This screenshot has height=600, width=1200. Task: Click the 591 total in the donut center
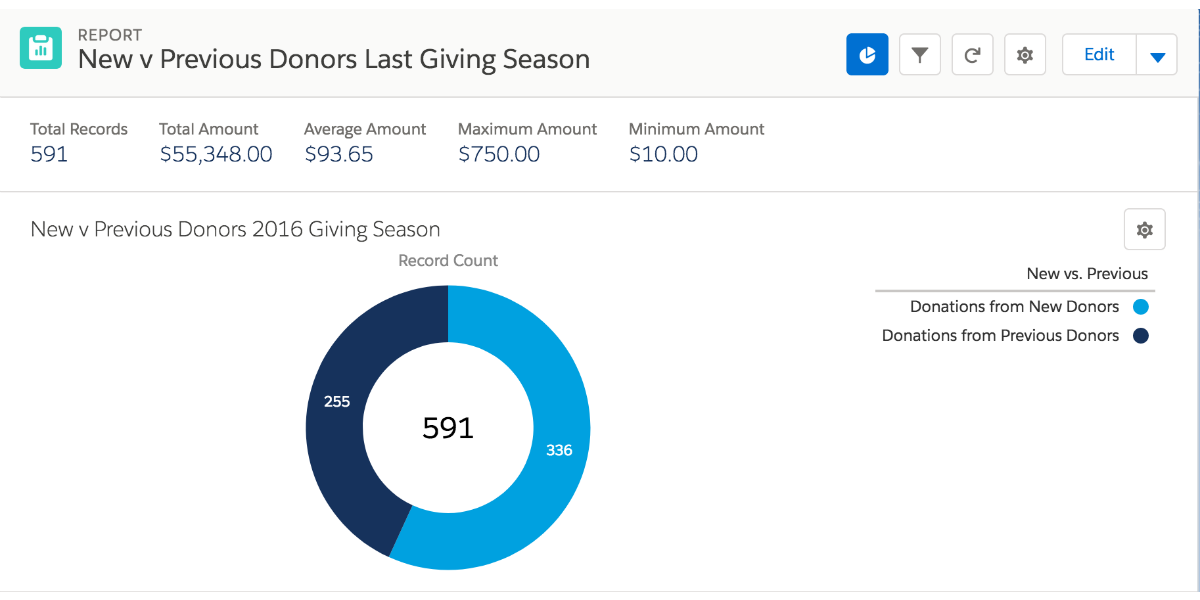coord(448,428)
